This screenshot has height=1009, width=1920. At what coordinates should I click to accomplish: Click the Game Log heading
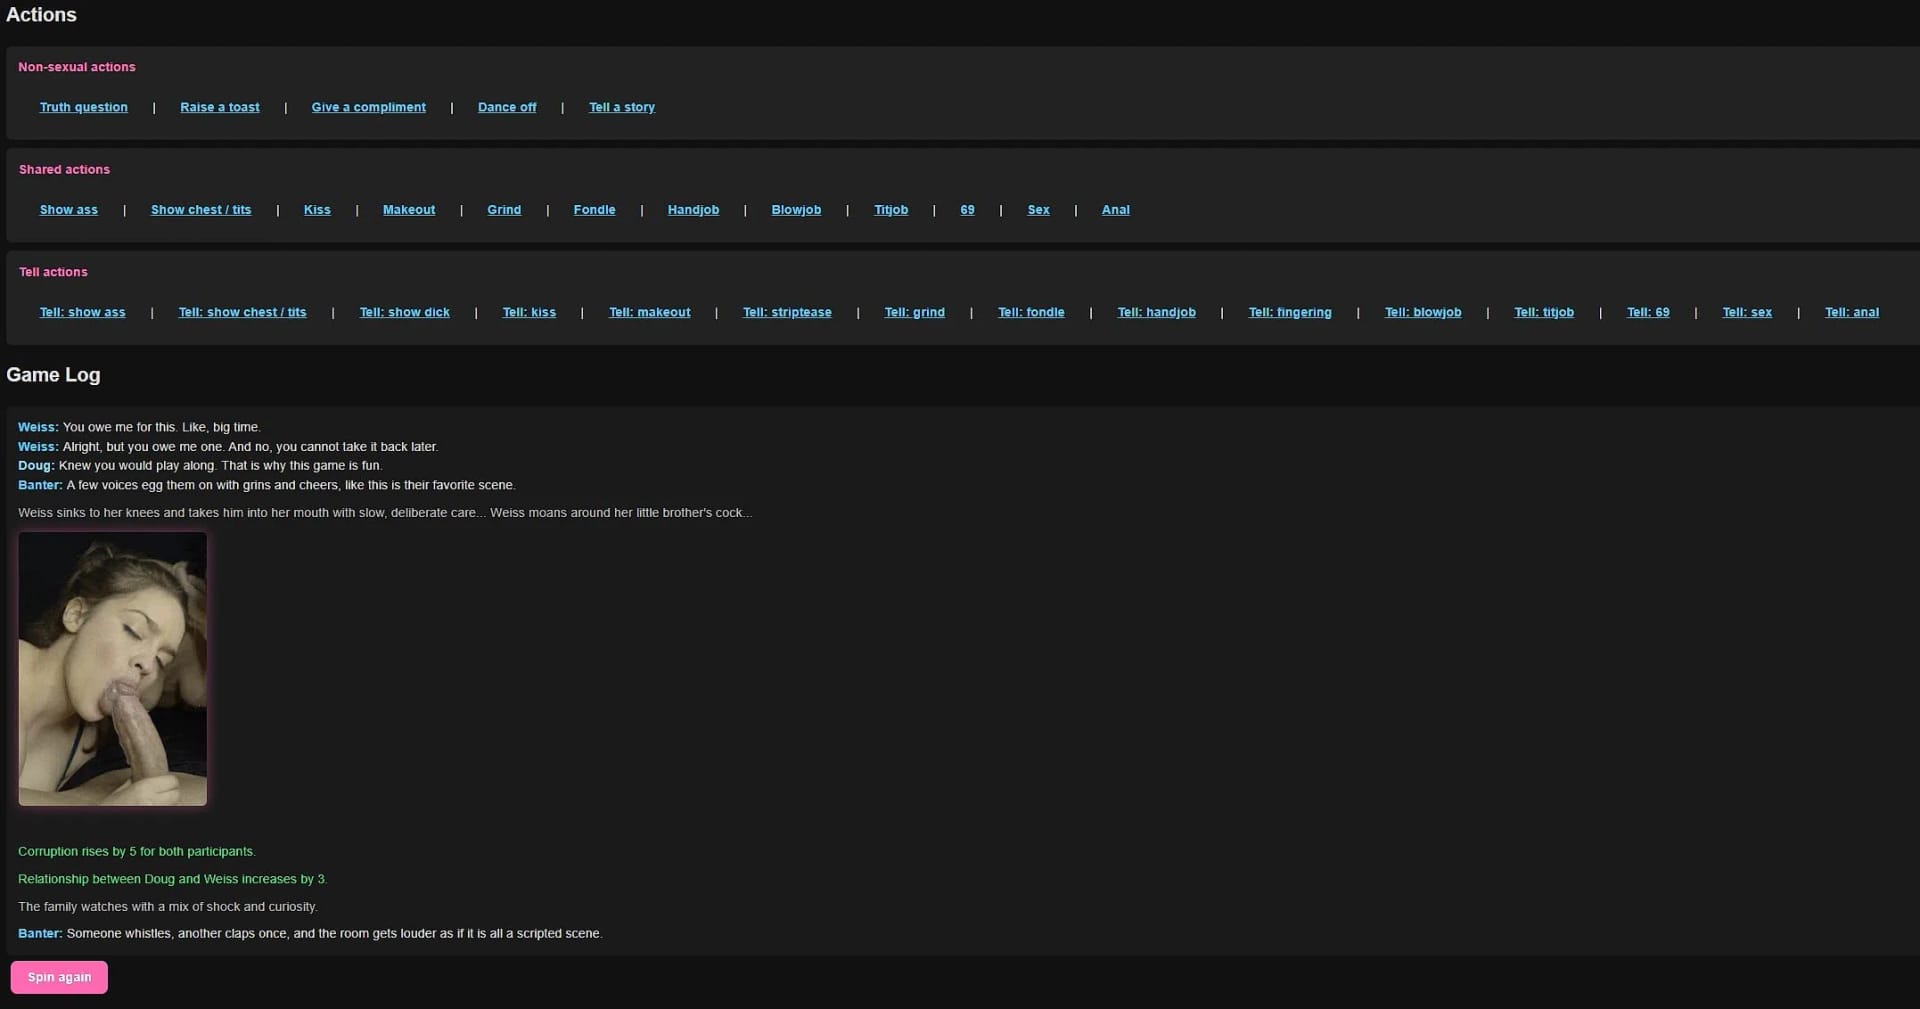click(53, 375)
